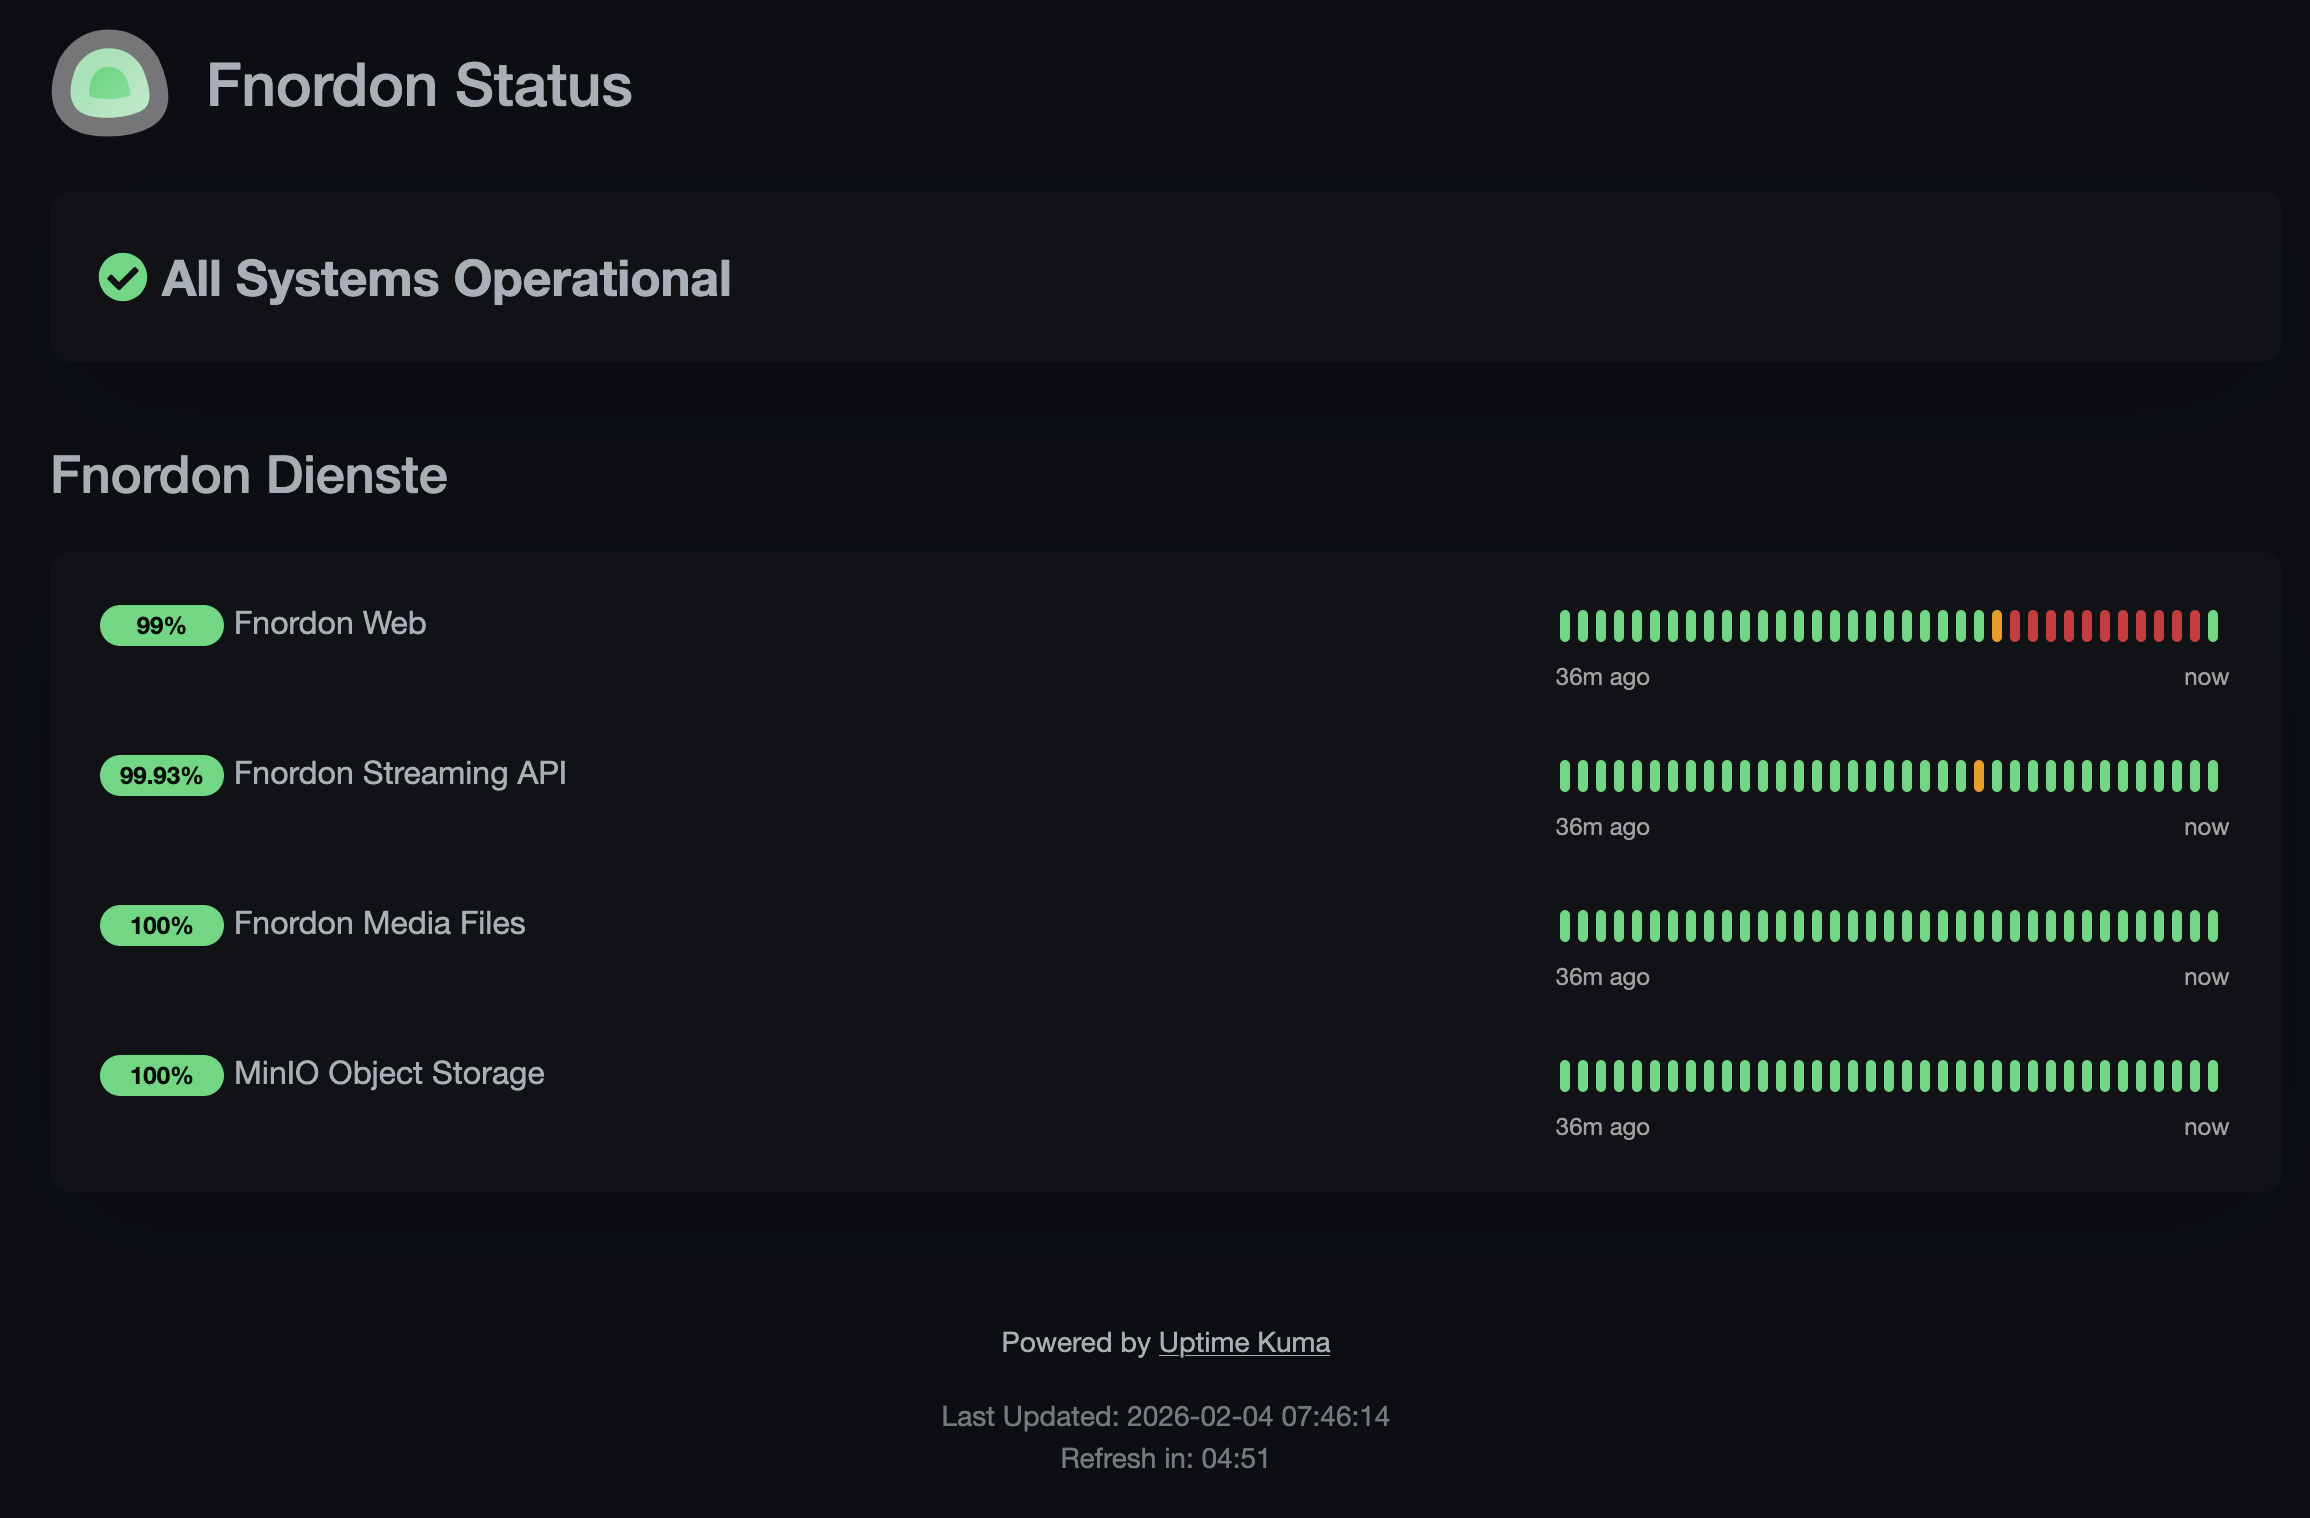Click the Fnordon Web monitor name
This screenshot has width=2310, height=1518.
(x=330, y=624)
